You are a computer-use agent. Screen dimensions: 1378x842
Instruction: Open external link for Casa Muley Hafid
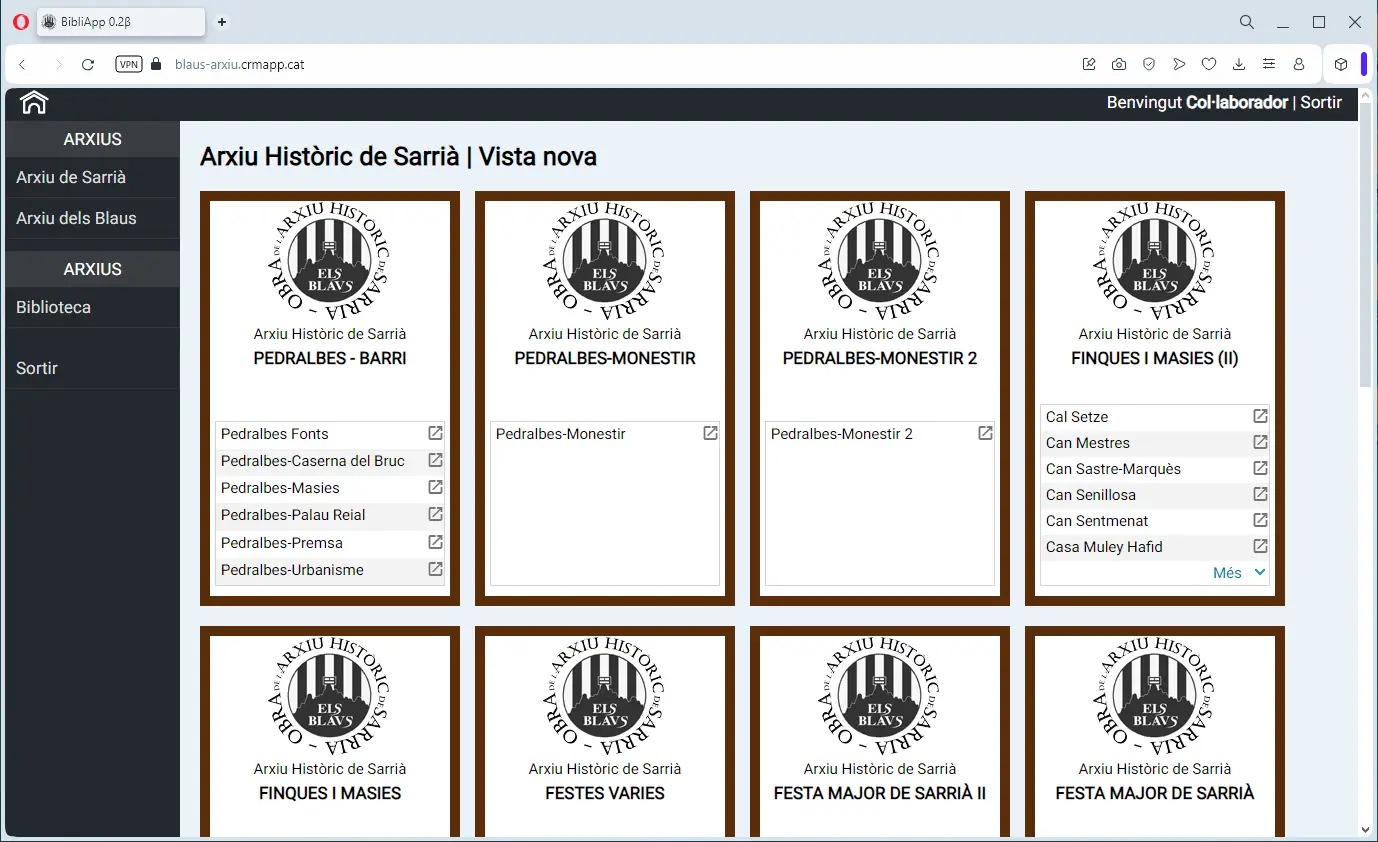click(1260, 546)
